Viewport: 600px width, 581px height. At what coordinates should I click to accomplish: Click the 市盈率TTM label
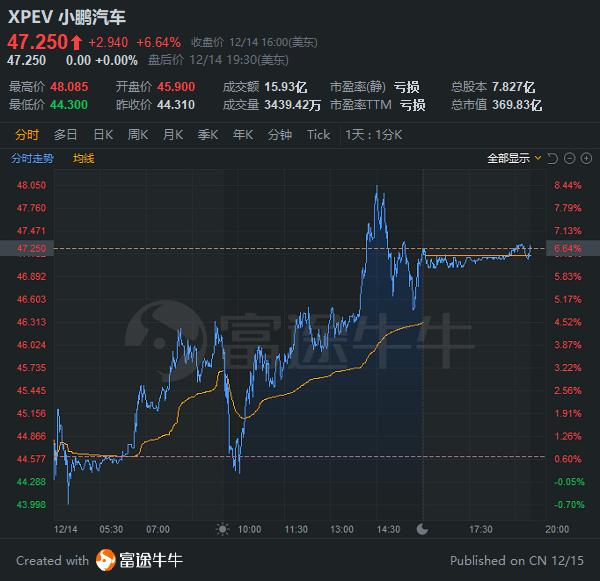click(x=361, y=105)
